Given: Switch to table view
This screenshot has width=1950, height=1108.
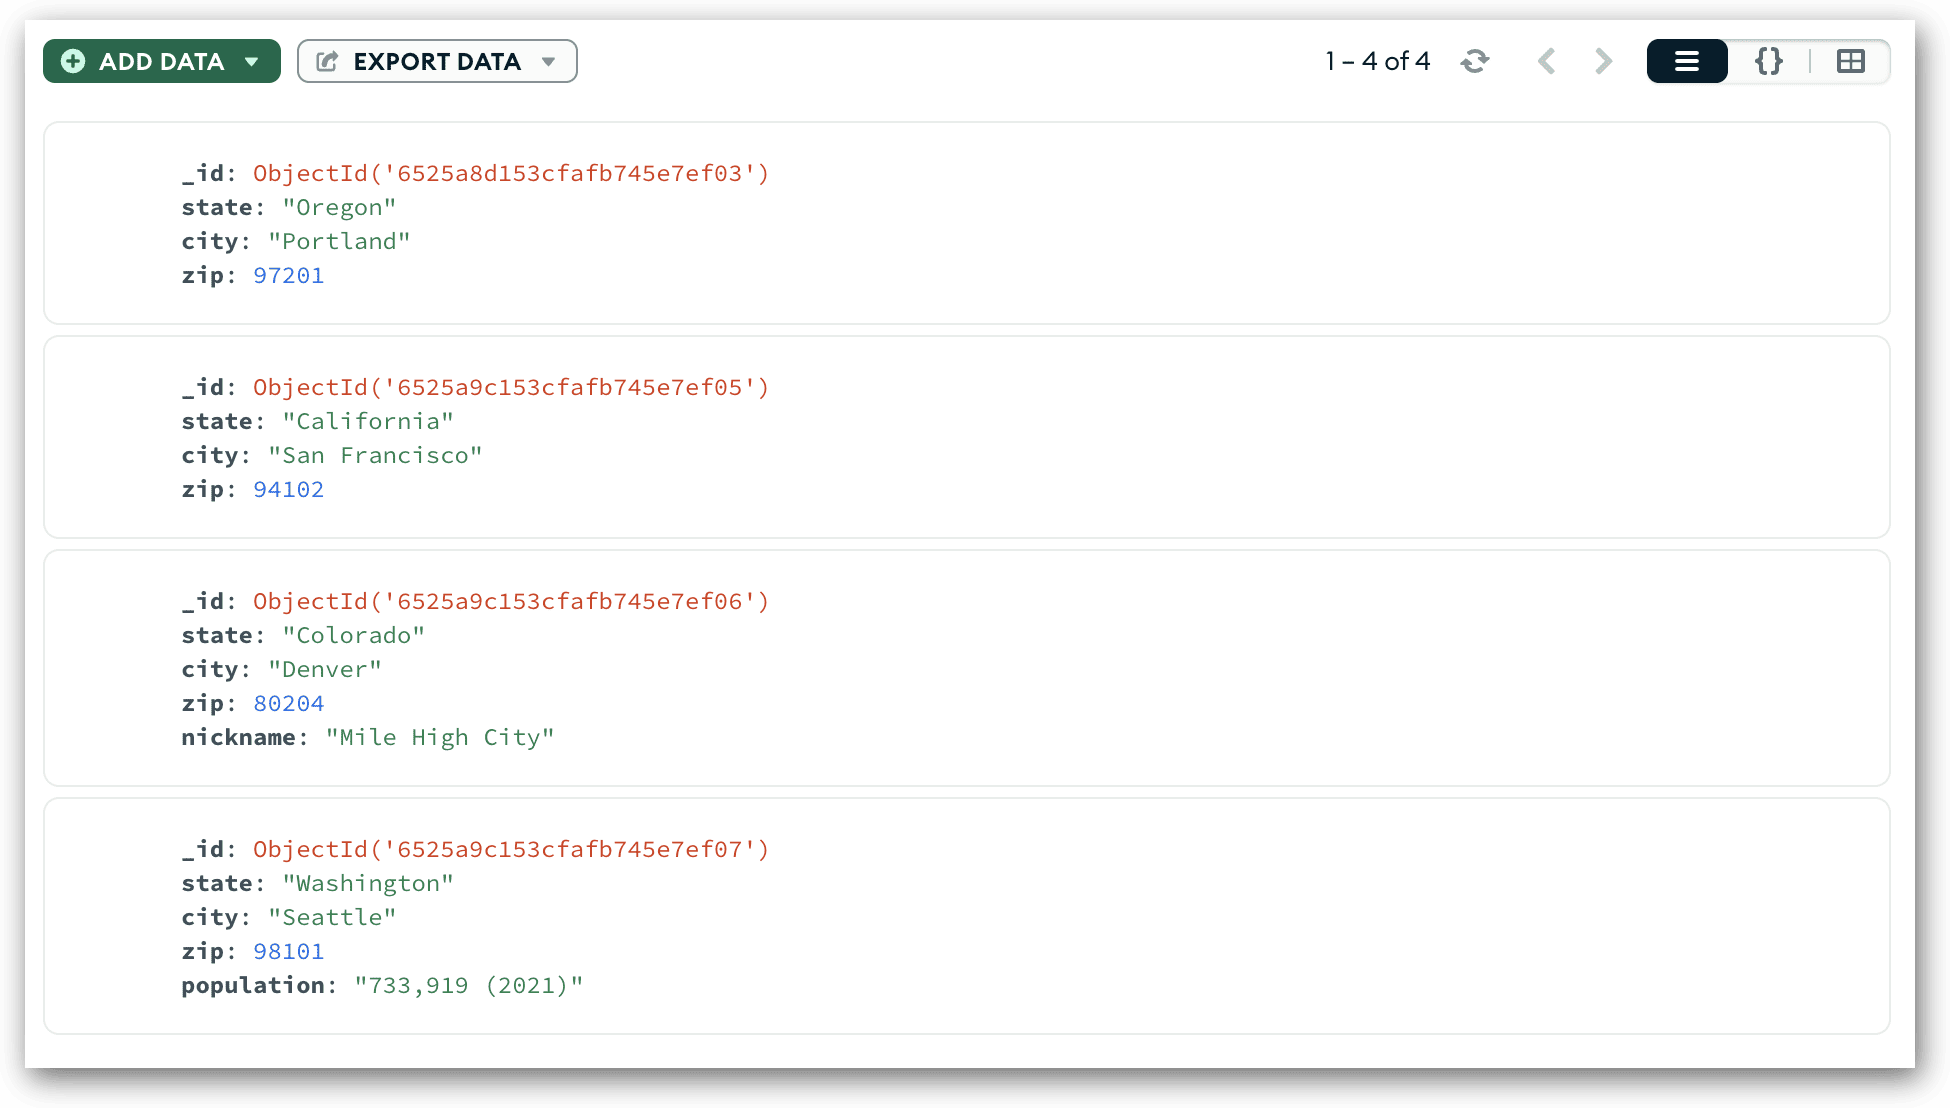Looking at the screenshot, I should click(x=1851, y=61).
